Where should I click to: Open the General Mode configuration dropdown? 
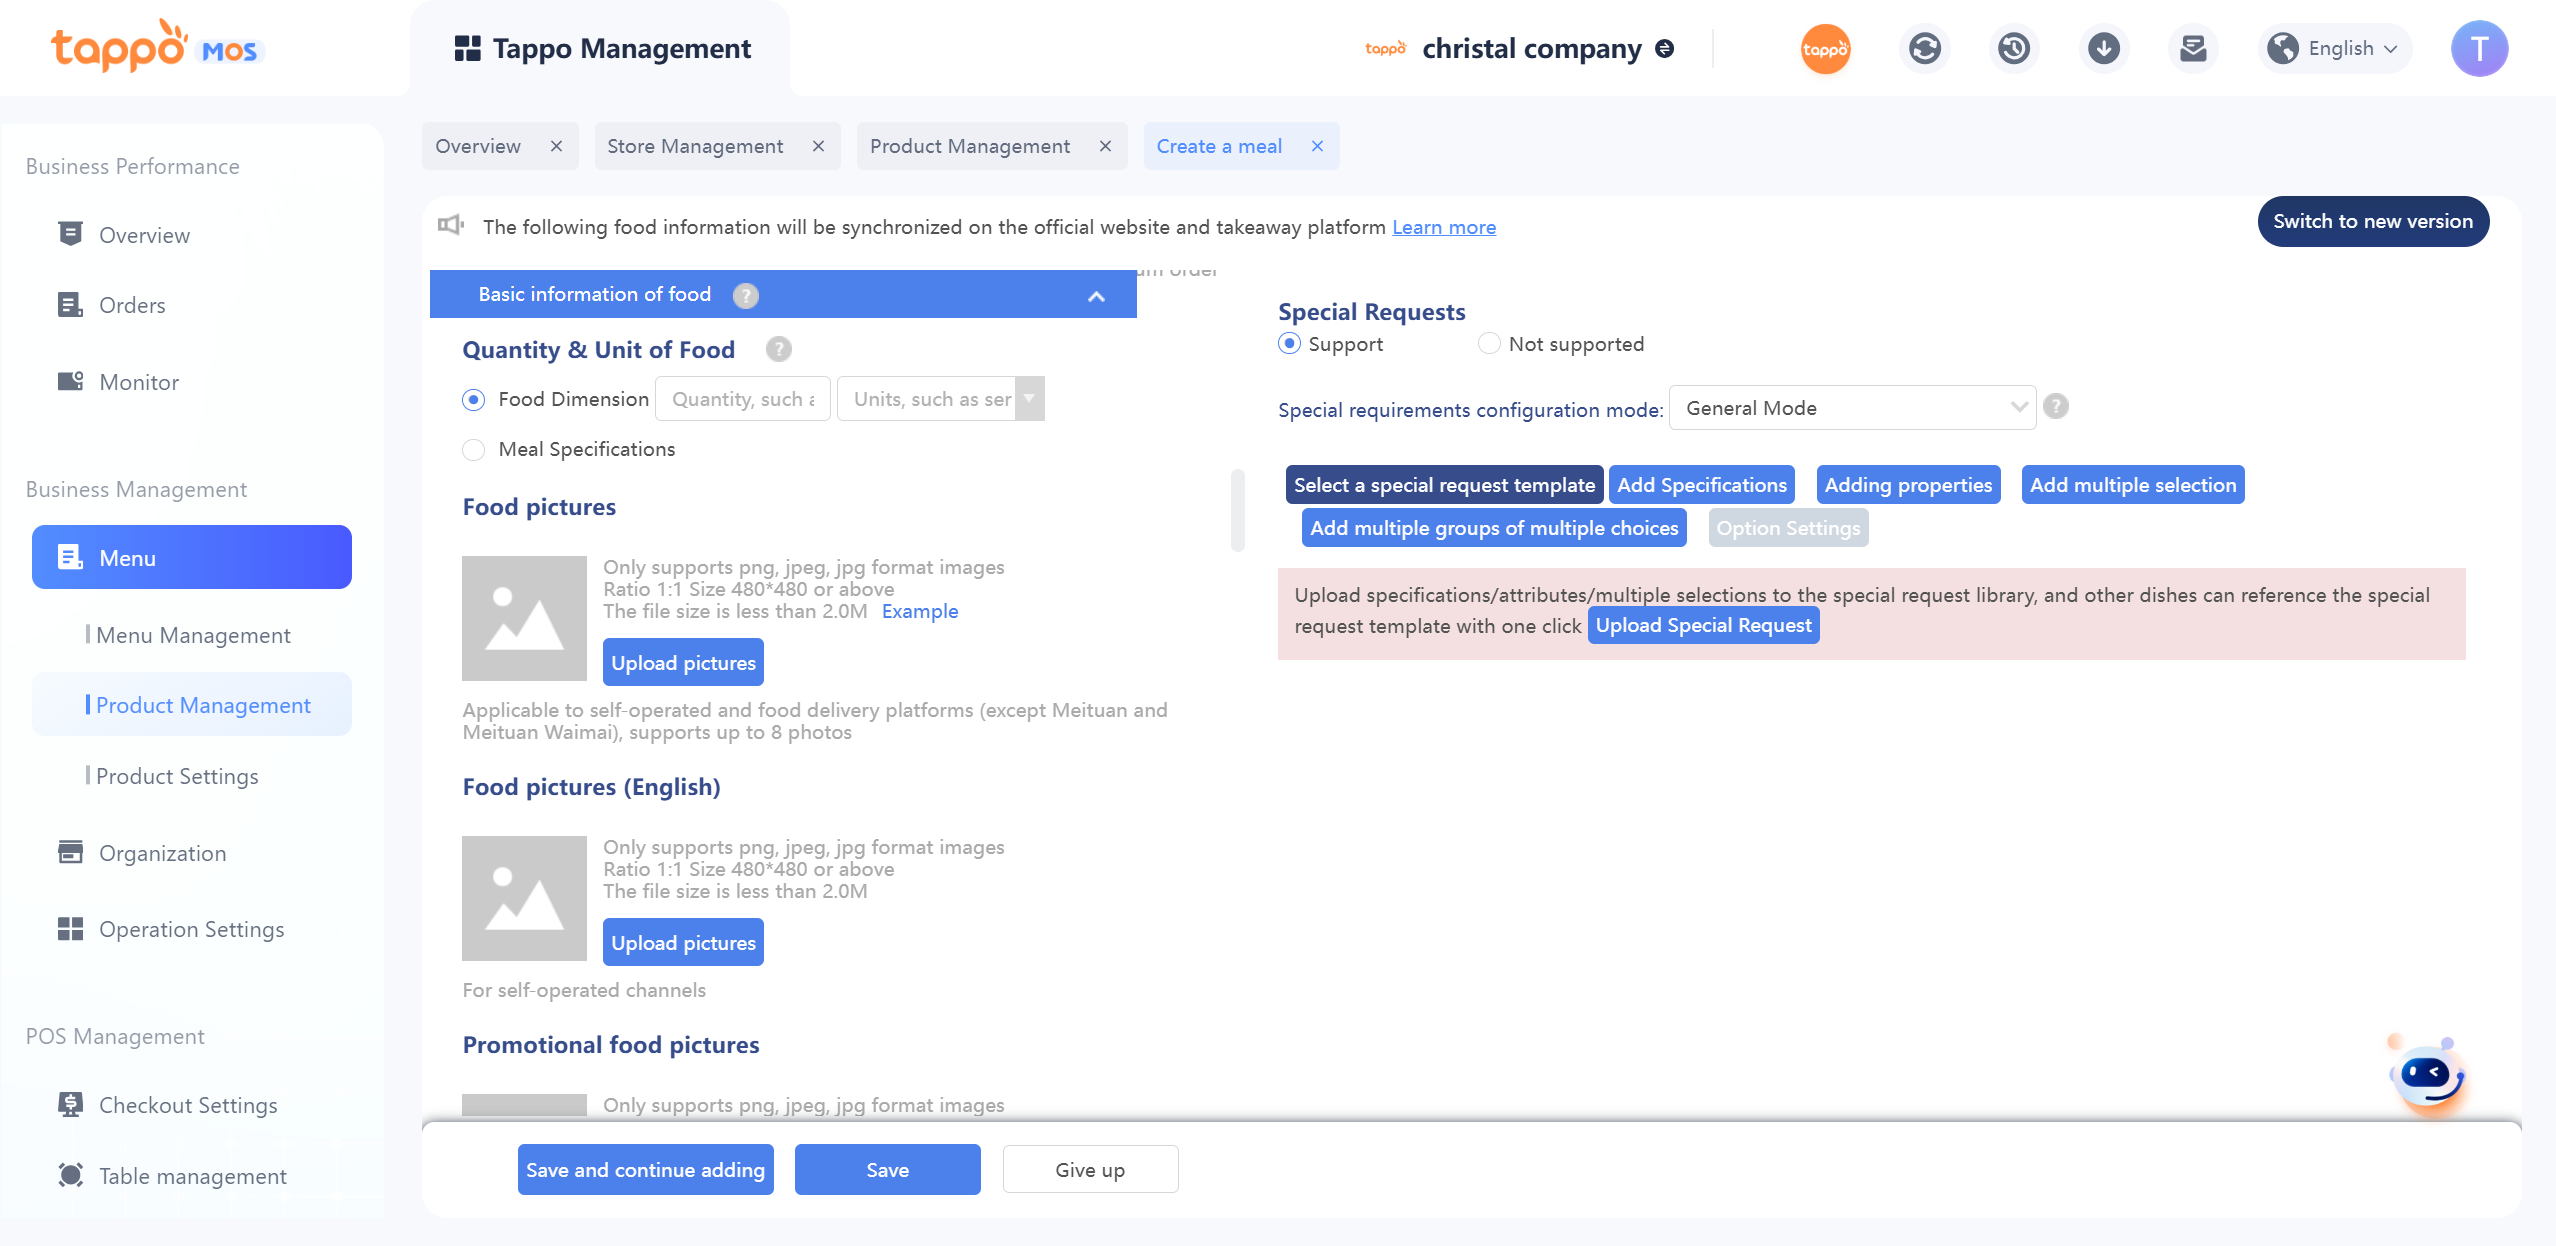1852,408
